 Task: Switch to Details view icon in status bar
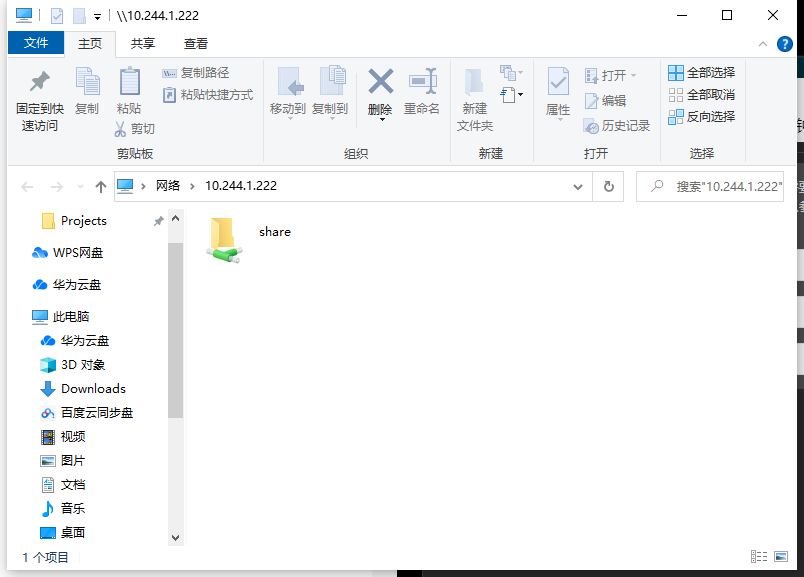point(759,557)
